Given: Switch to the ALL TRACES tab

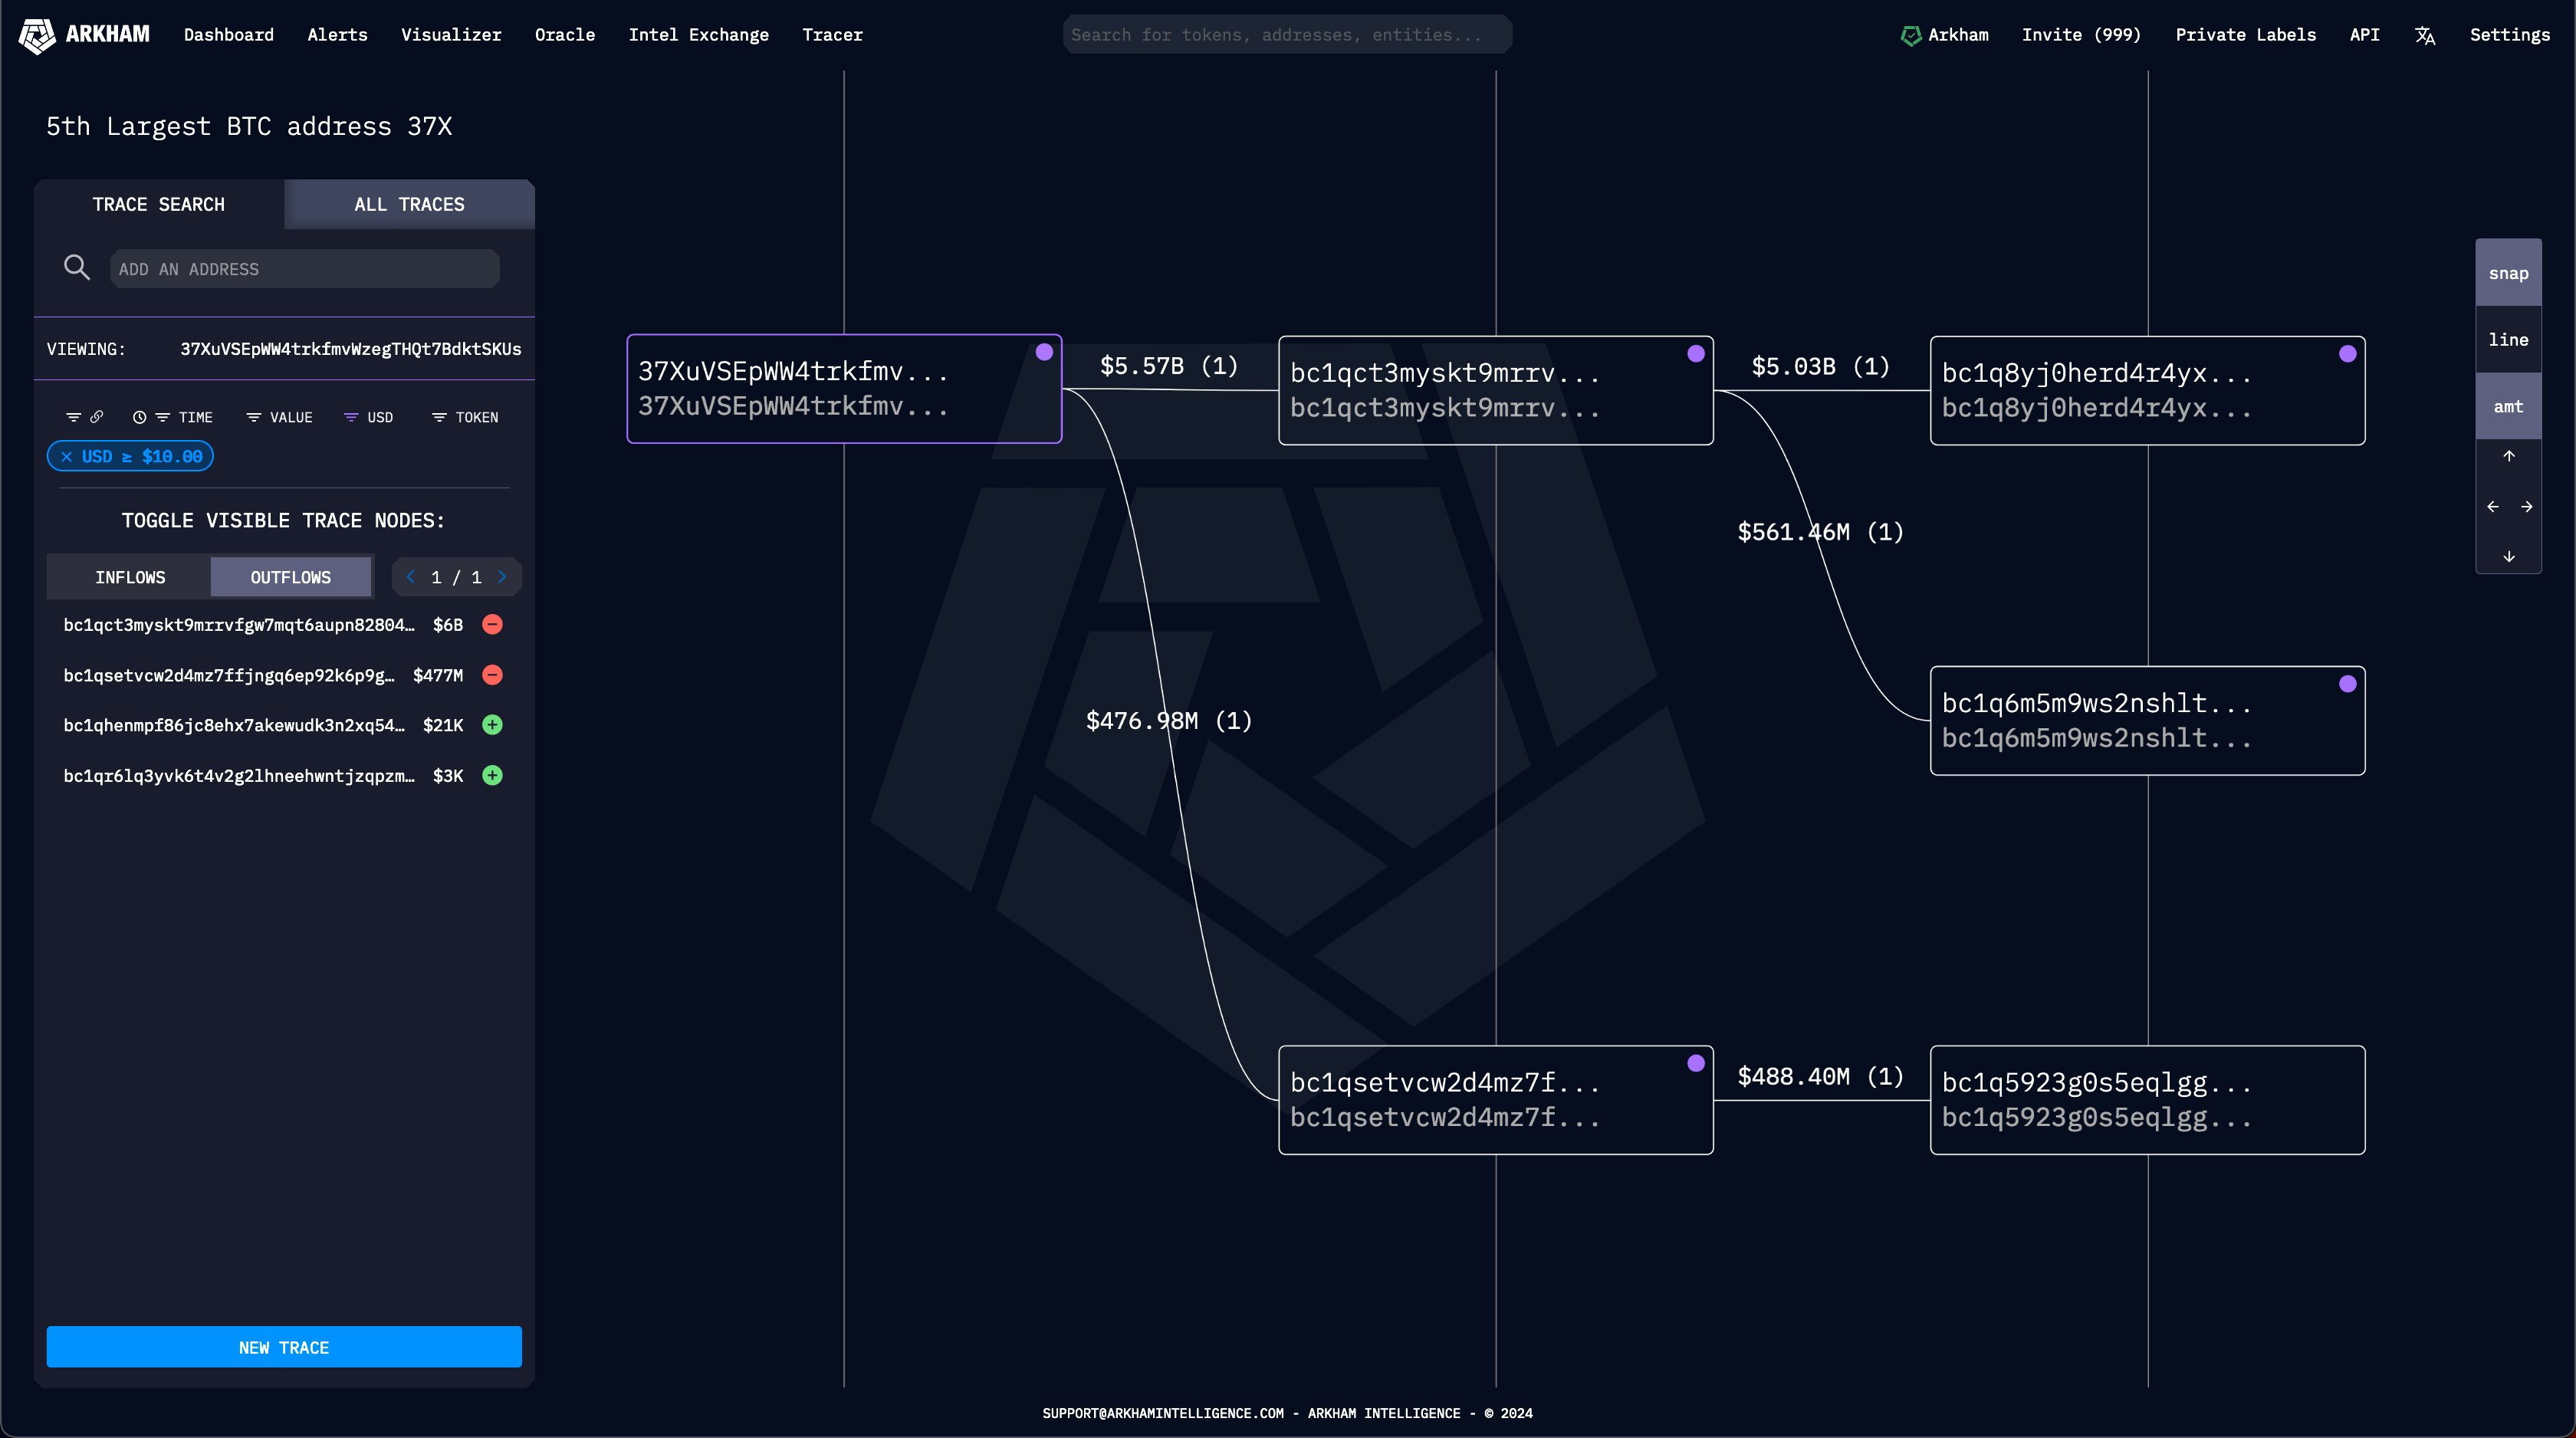Looking at the screenshot, I should click(409, 204).
